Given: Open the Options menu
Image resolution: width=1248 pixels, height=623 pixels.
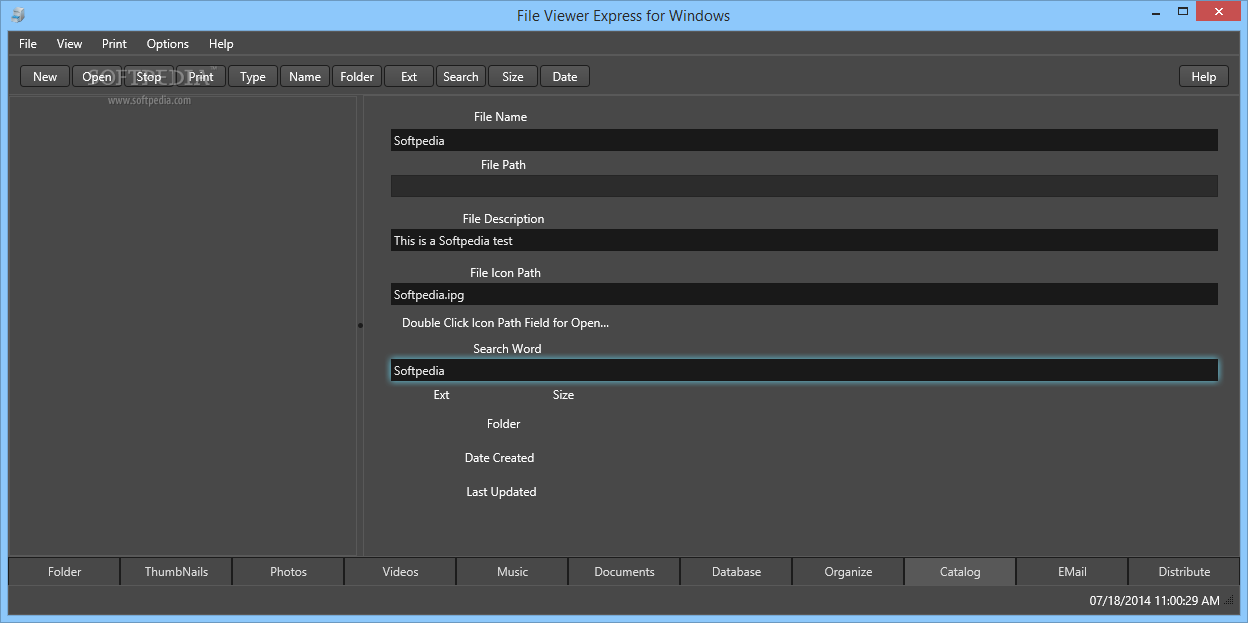Looking at the screenshot, I should [168, 44].
